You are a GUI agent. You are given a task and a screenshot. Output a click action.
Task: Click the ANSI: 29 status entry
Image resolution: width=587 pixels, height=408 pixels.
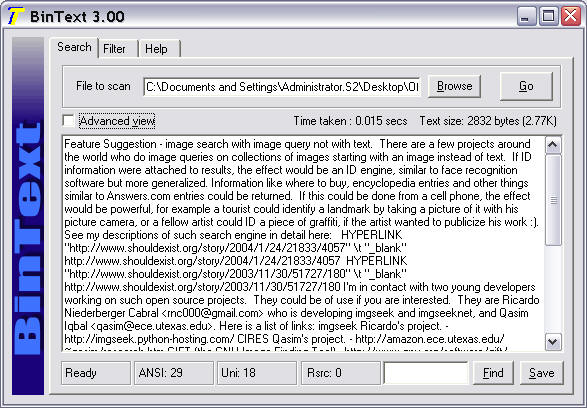174,373
